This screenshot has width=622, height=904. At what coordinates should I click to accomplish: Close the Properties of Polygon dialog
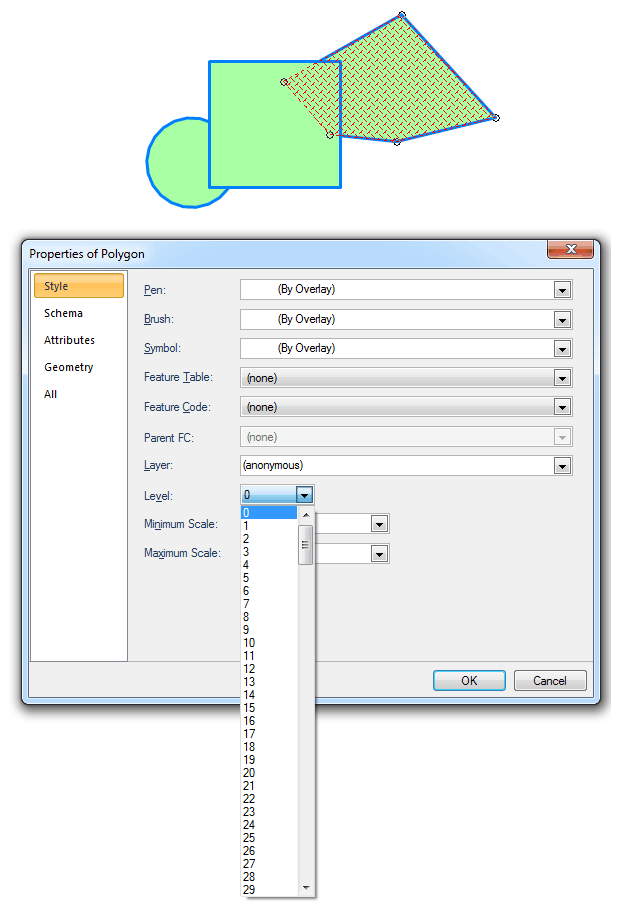click(x=570, y=249)
